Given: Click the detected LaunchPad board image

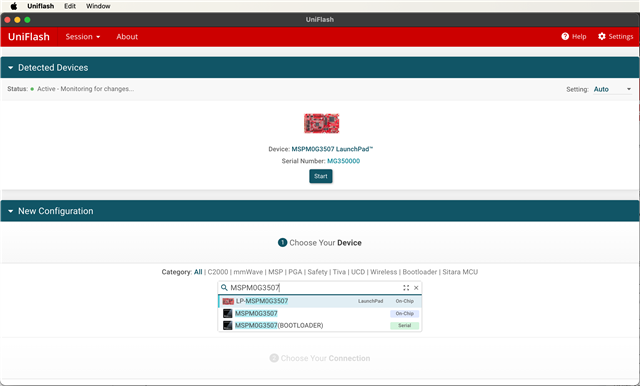Looking at the screenshot, I should click(x=321, y=123).
